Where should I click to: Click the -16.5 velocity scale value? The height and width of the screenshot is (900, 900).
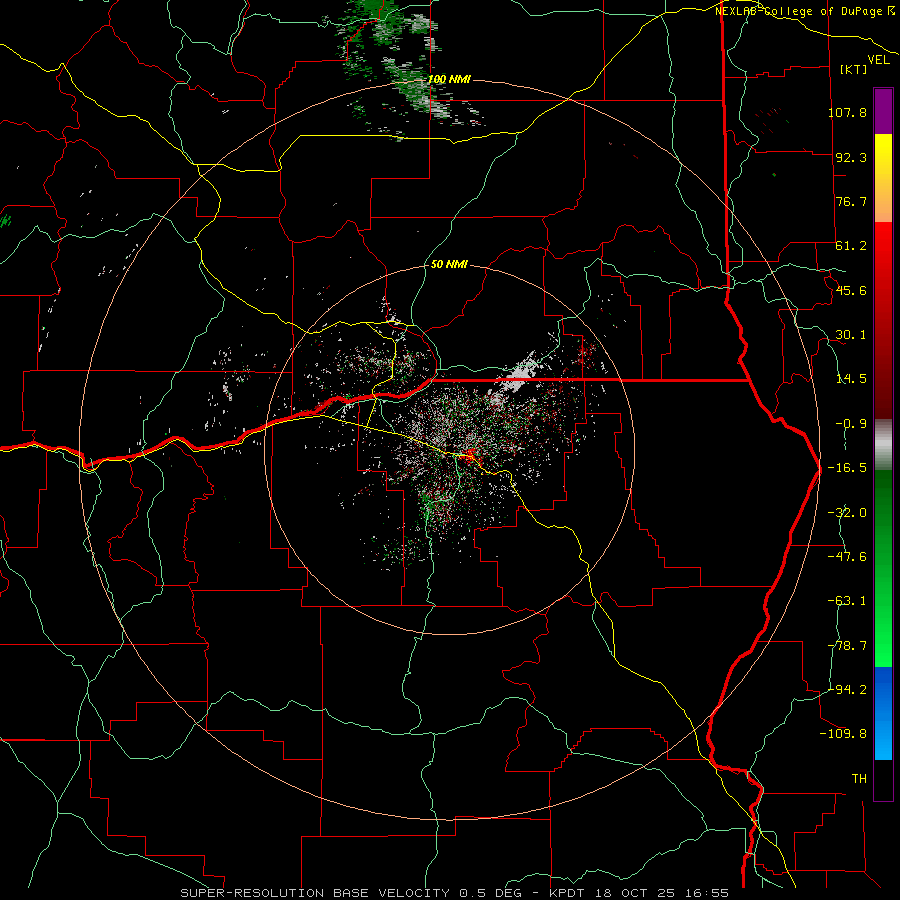click(x=847, y=468)
